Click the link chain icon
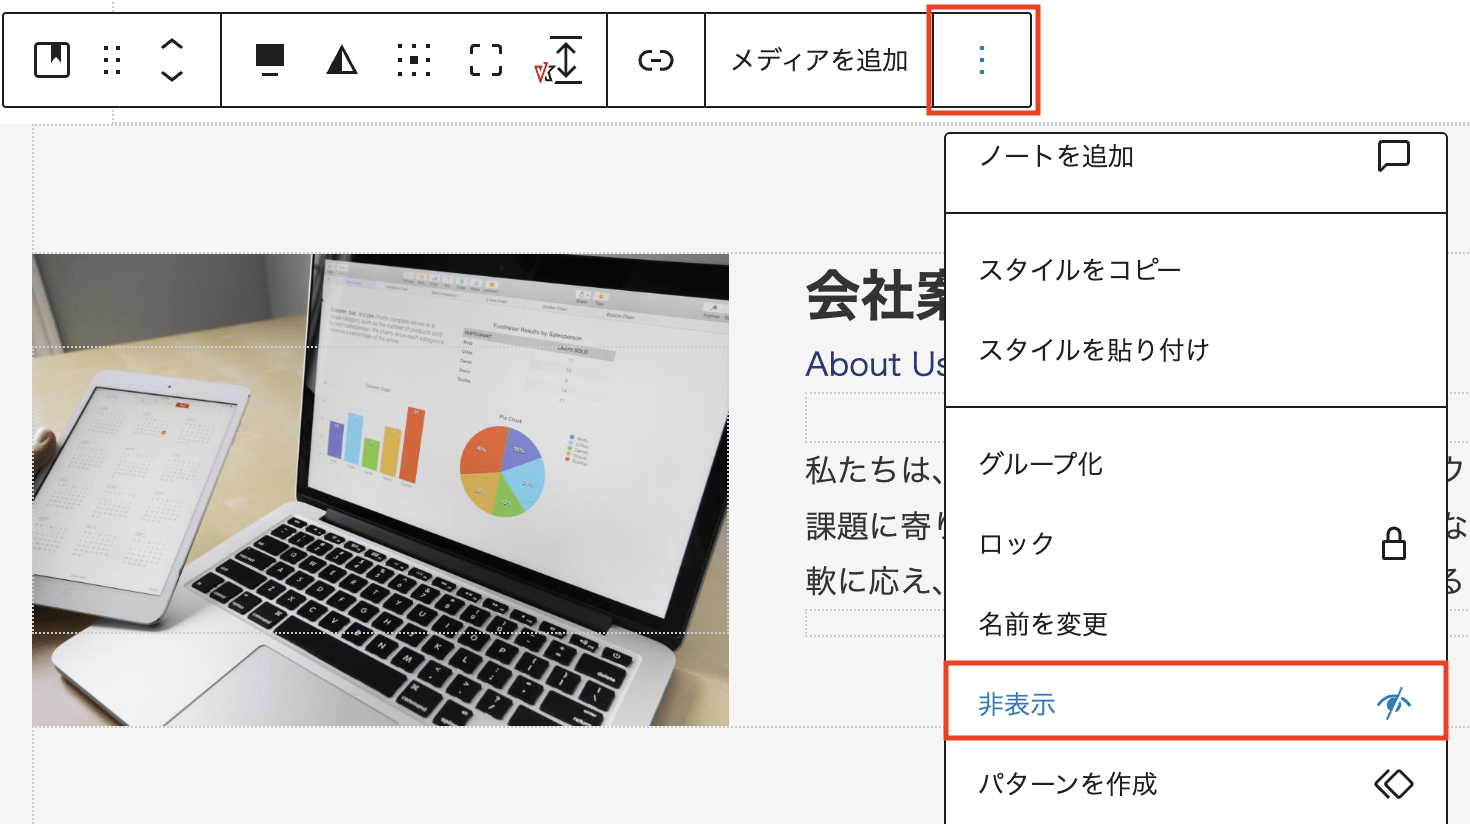1470x824 pixels. tap(656, 61)
